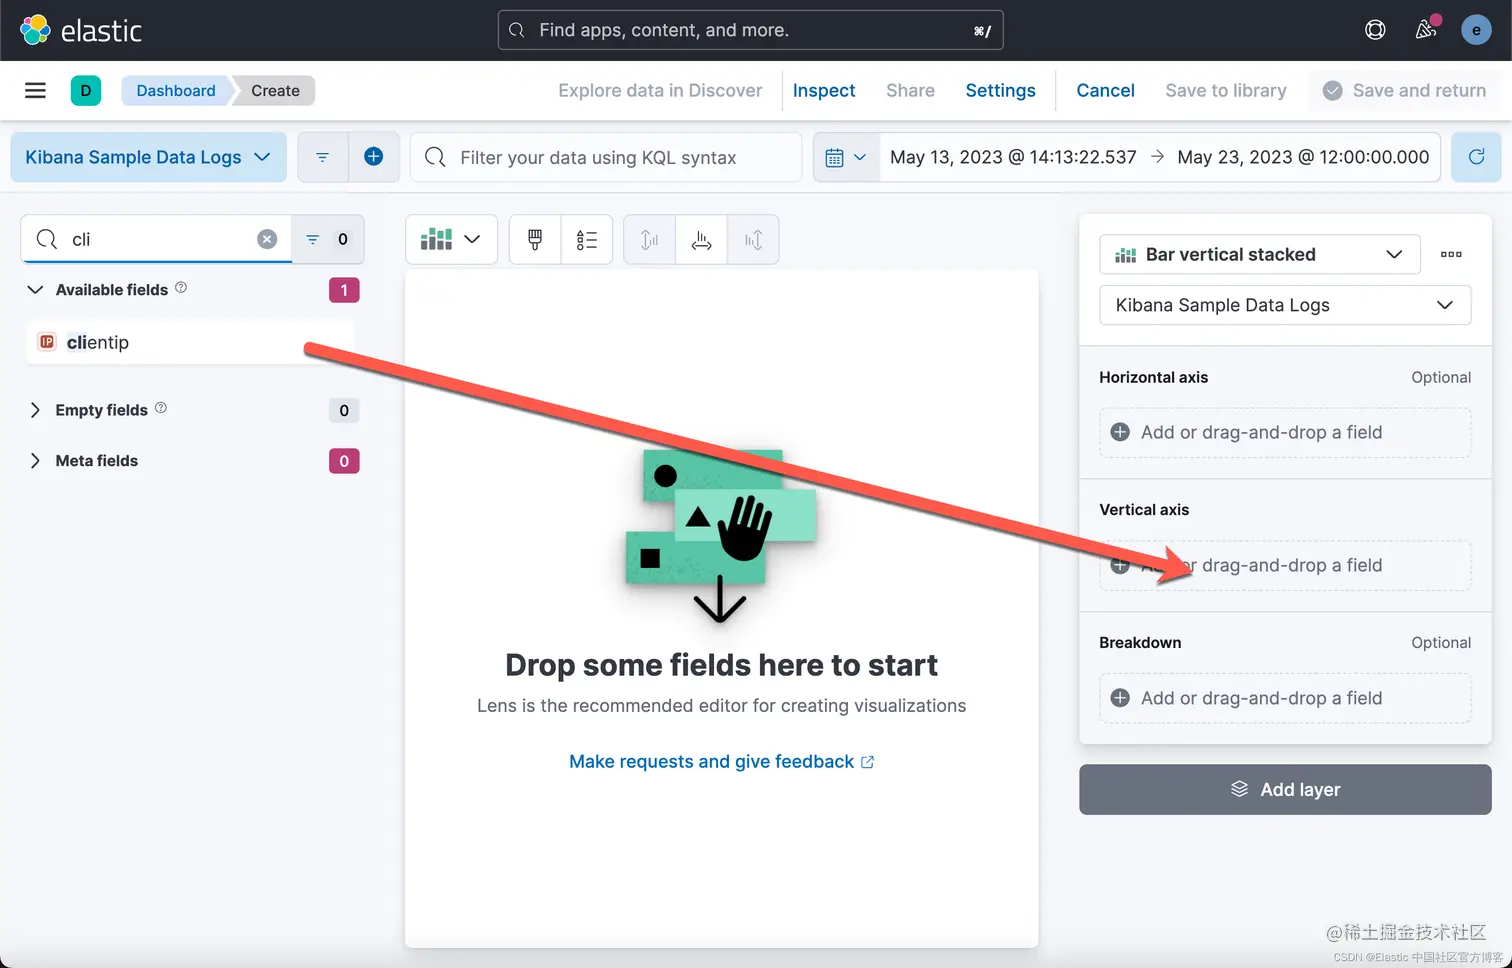This screenshot has width=1512, height=968.
Task: Open the newsfeed celebration icon
Action: (x=1426, y=30)
